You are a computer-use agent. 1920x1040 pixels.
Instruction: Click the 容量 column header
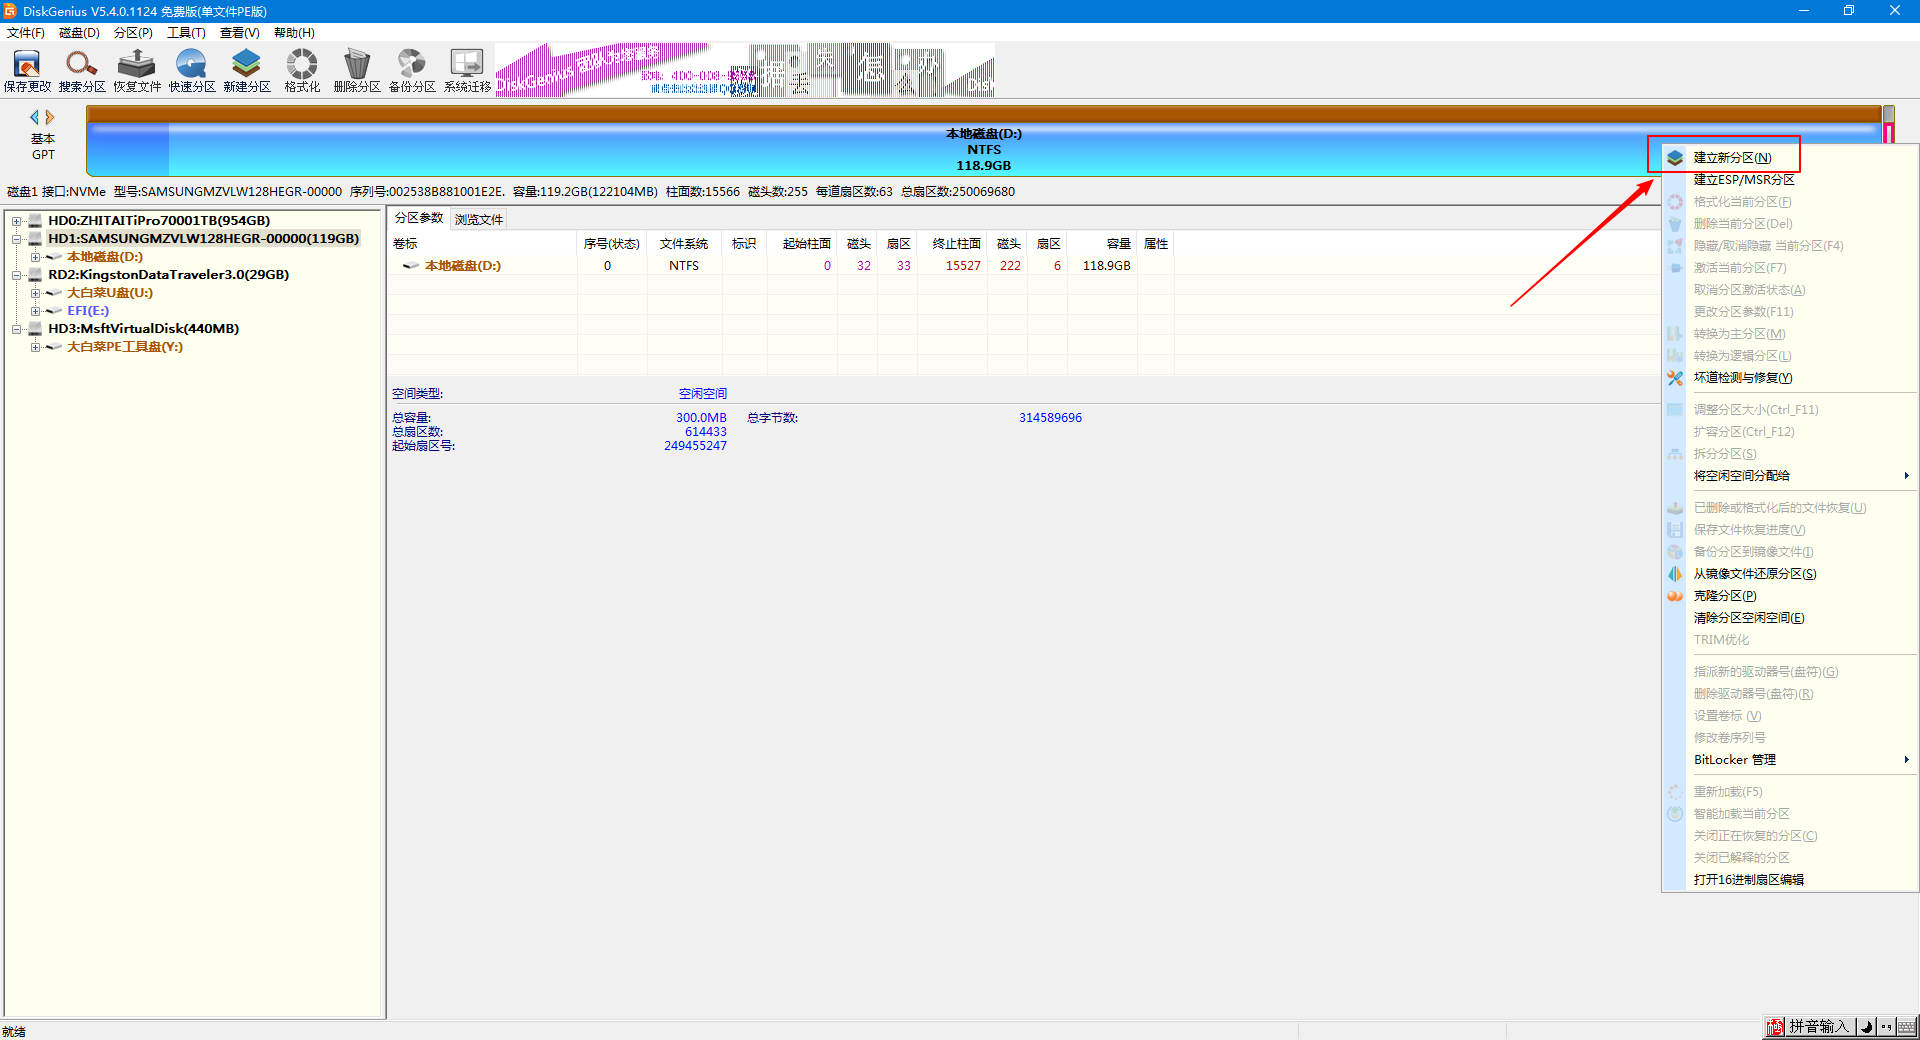(x=1104, y=244)
